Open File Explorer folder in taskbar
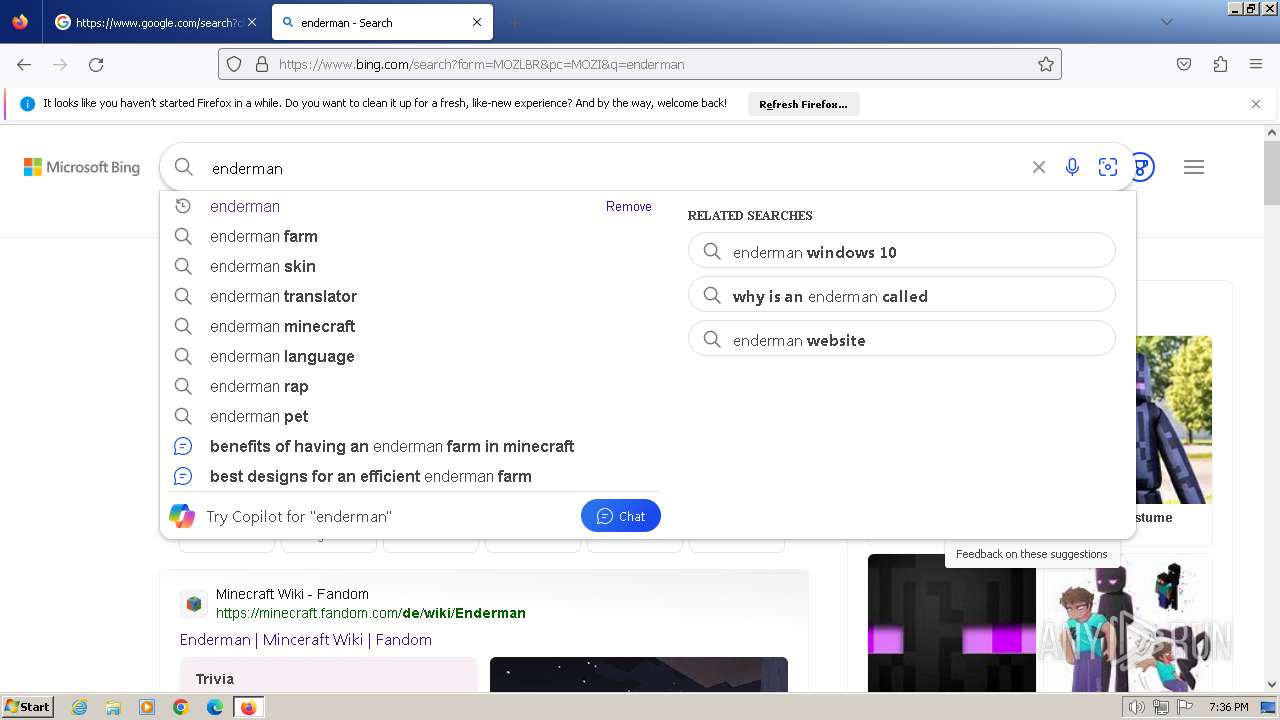 (x=113, y=707)
